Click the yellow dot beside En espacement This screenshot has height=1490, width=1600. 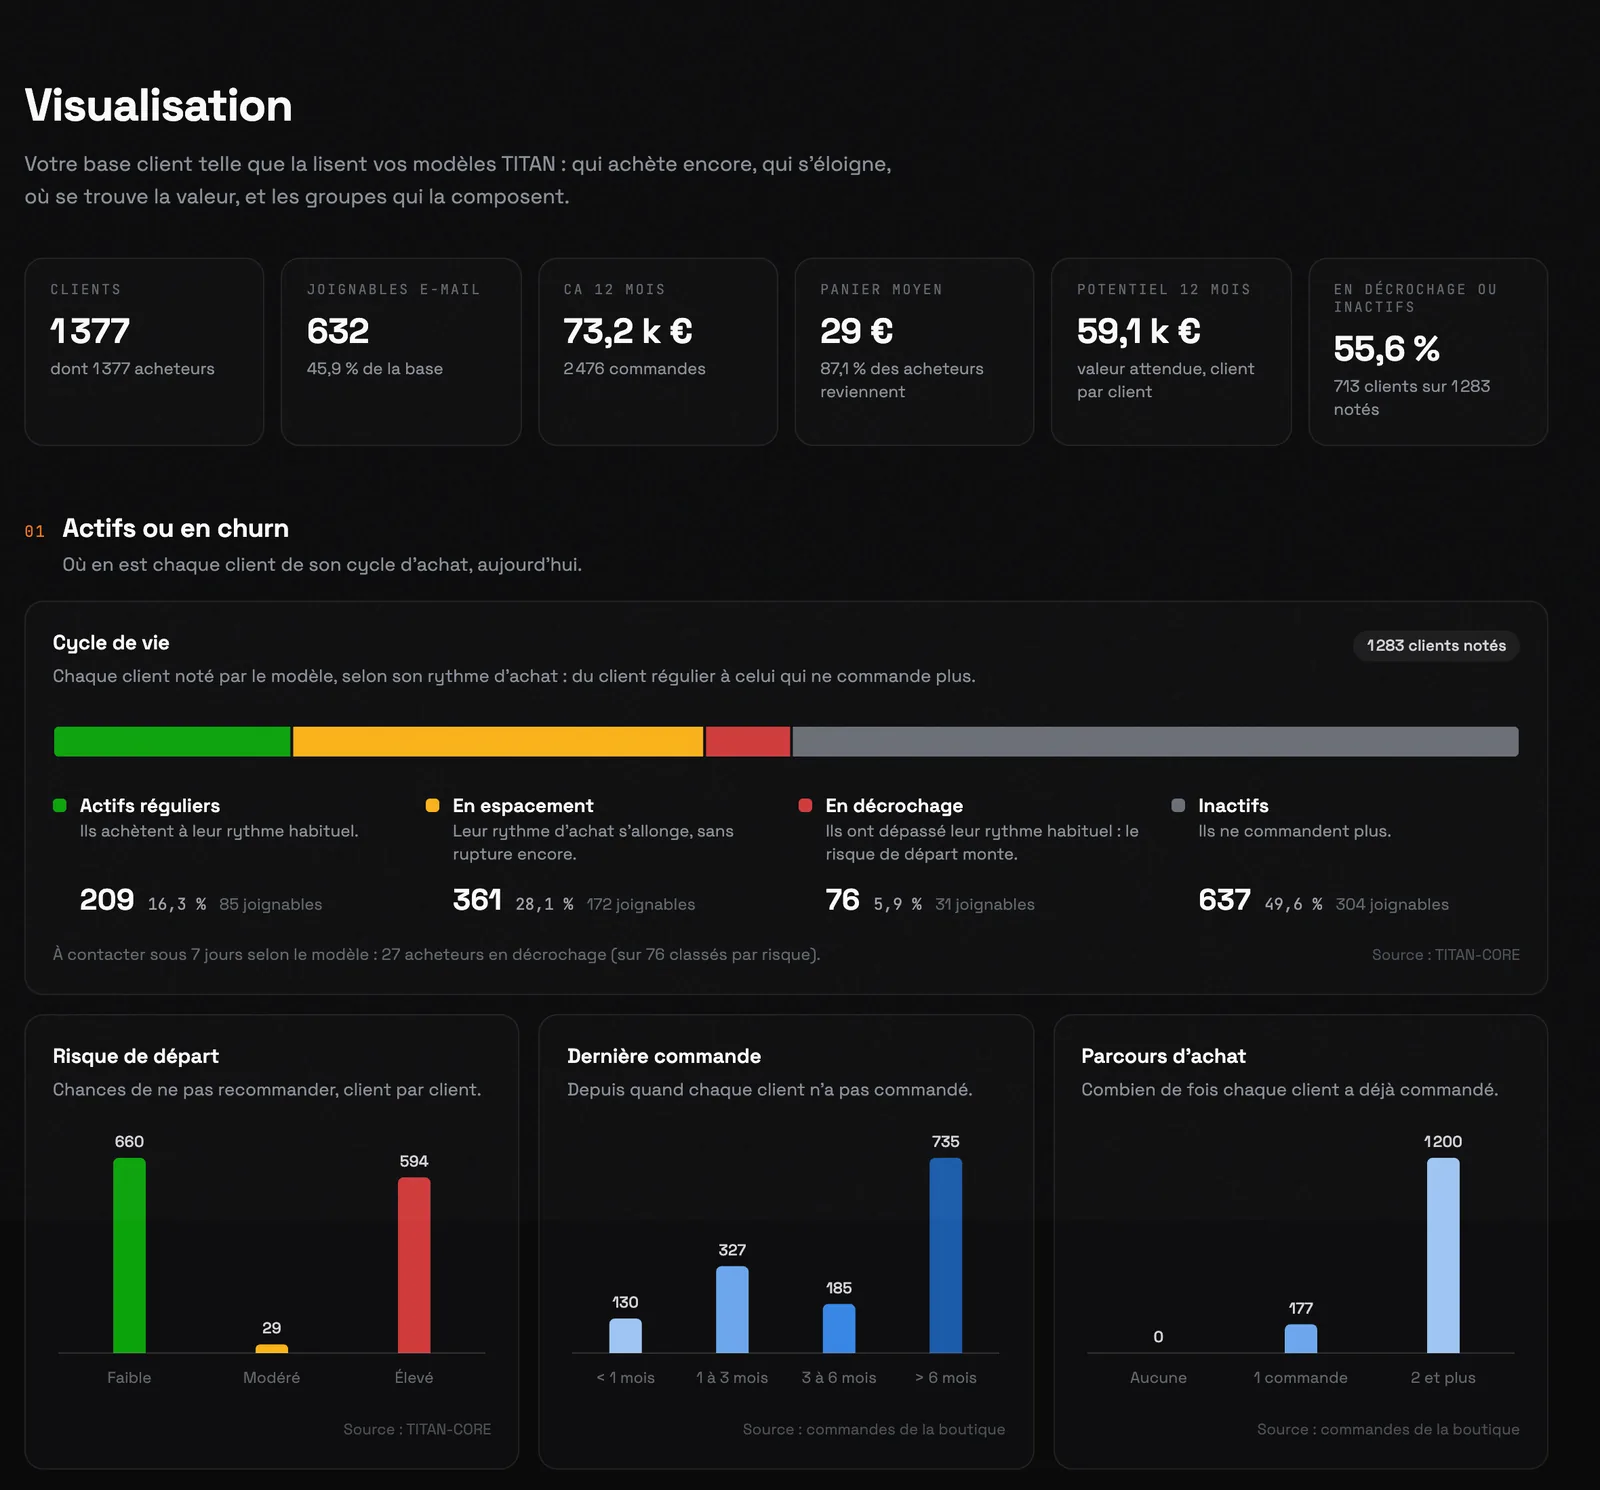click(432, 805)
